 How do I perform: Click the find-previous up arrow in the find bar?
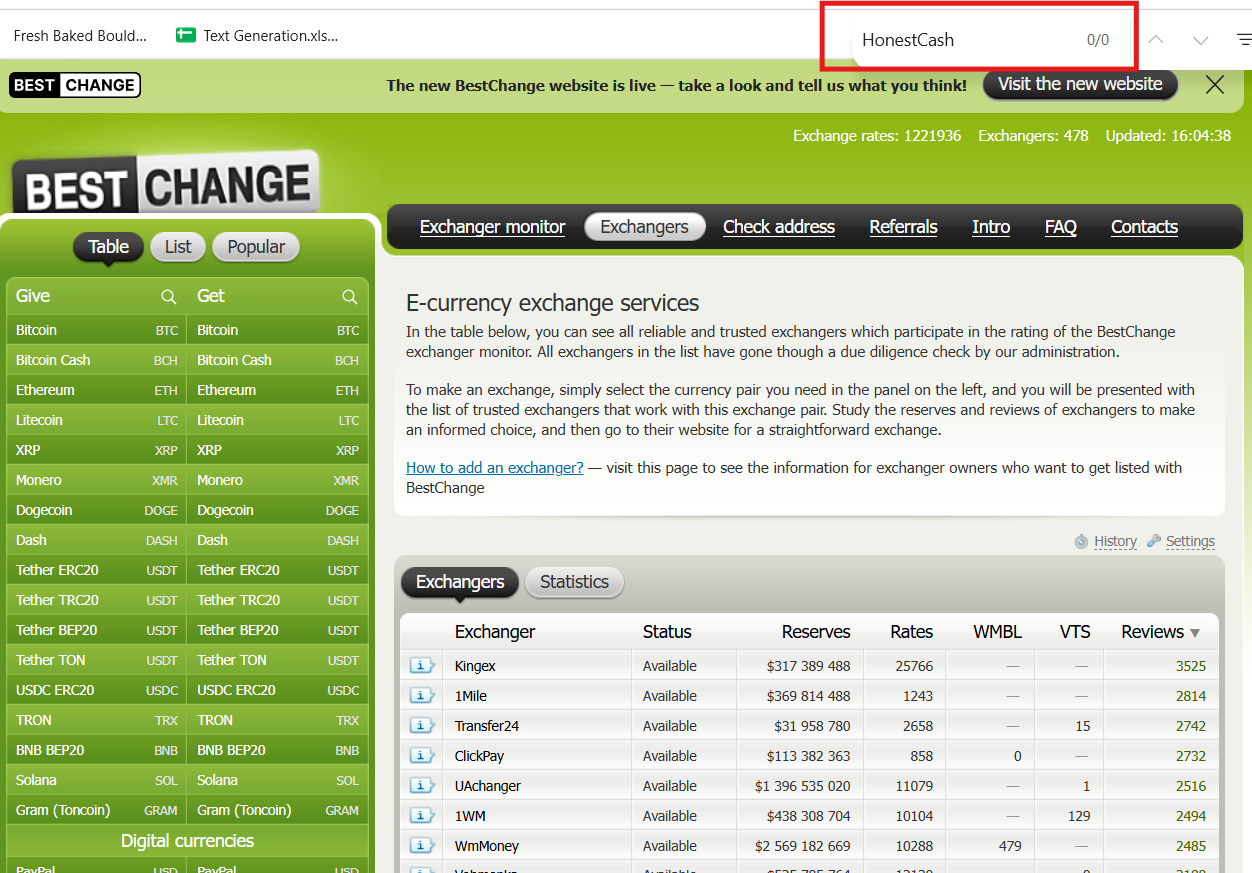click(1156, 40)
